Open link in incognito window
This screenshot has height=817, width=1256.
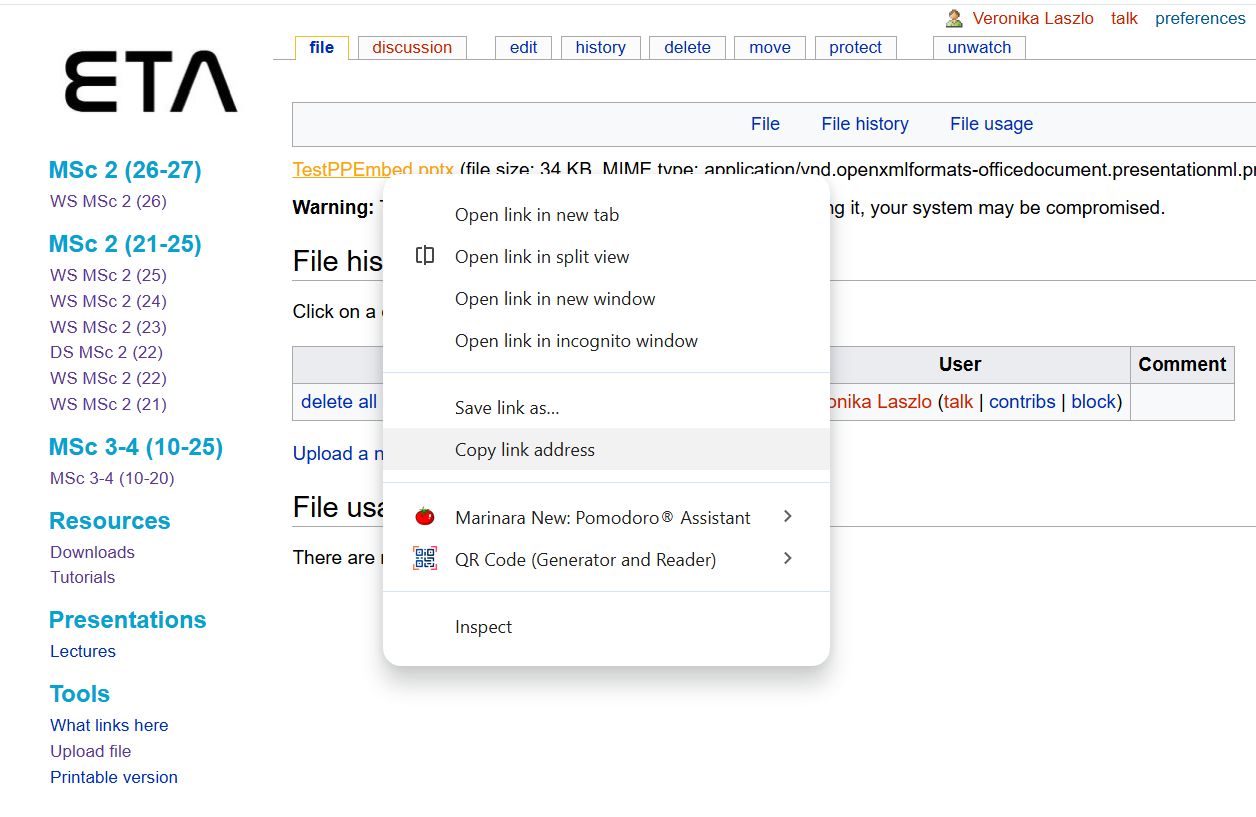[x=576, y=341]
